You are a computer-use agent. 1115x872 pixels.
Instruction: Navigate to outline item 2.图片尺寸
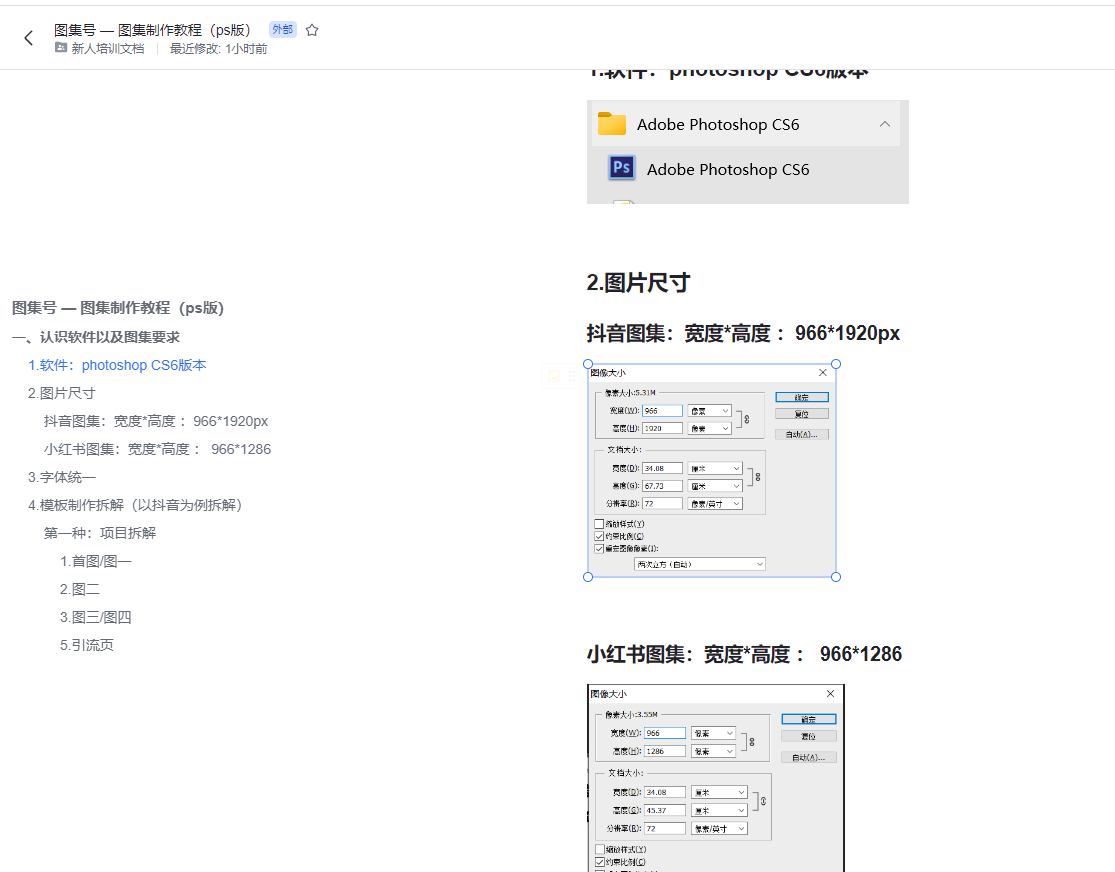click(61, 393)
